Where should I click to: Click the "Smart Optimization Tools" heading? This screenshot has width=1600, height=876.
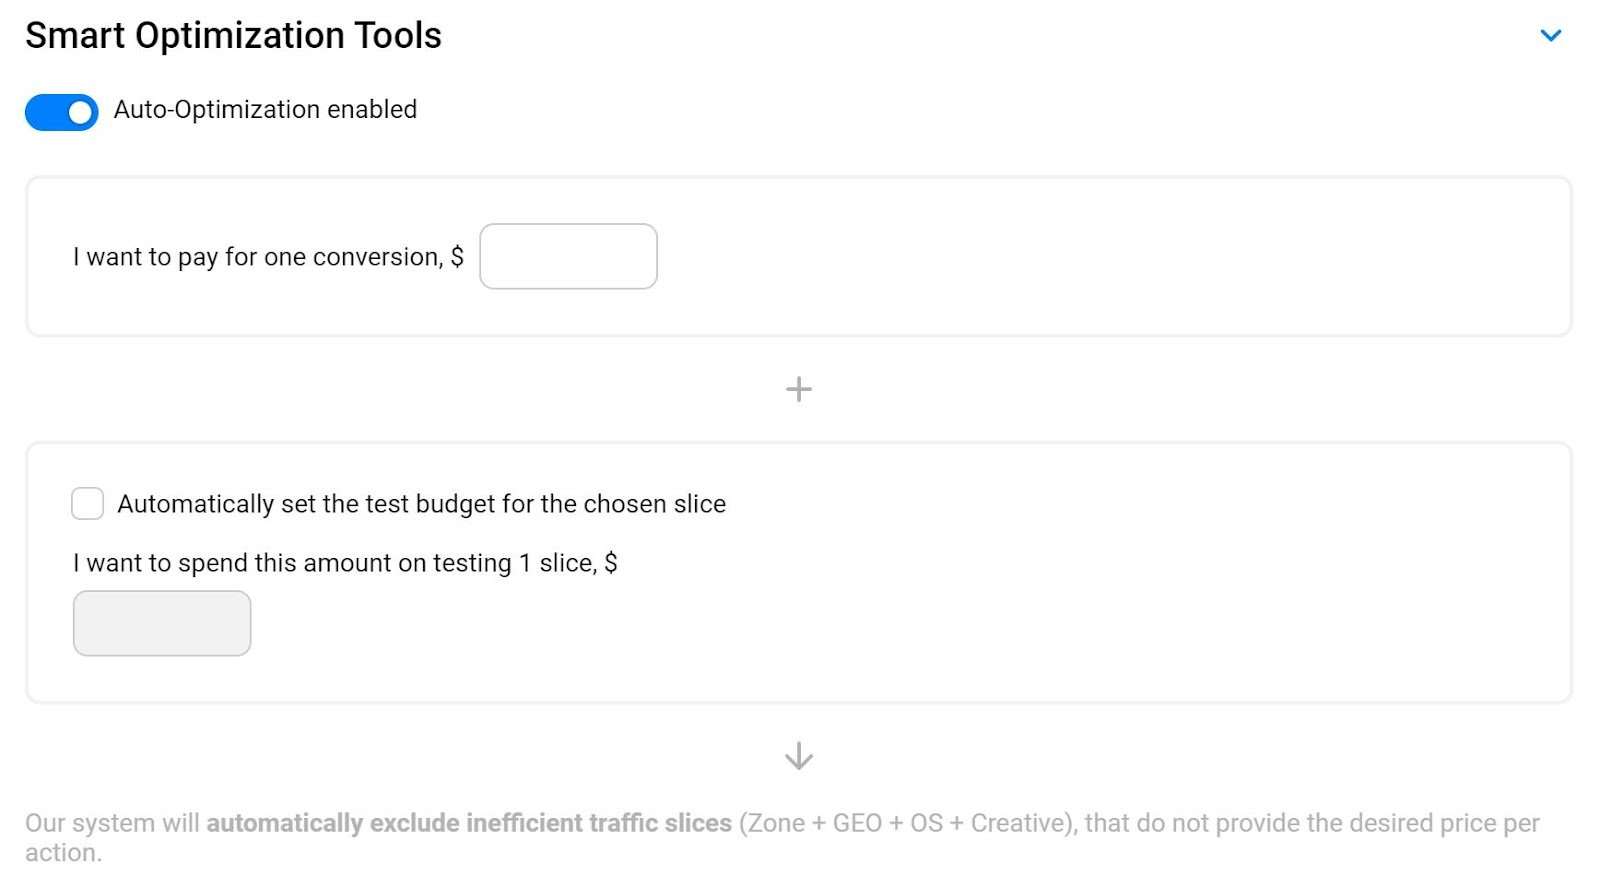click(233, 36)
